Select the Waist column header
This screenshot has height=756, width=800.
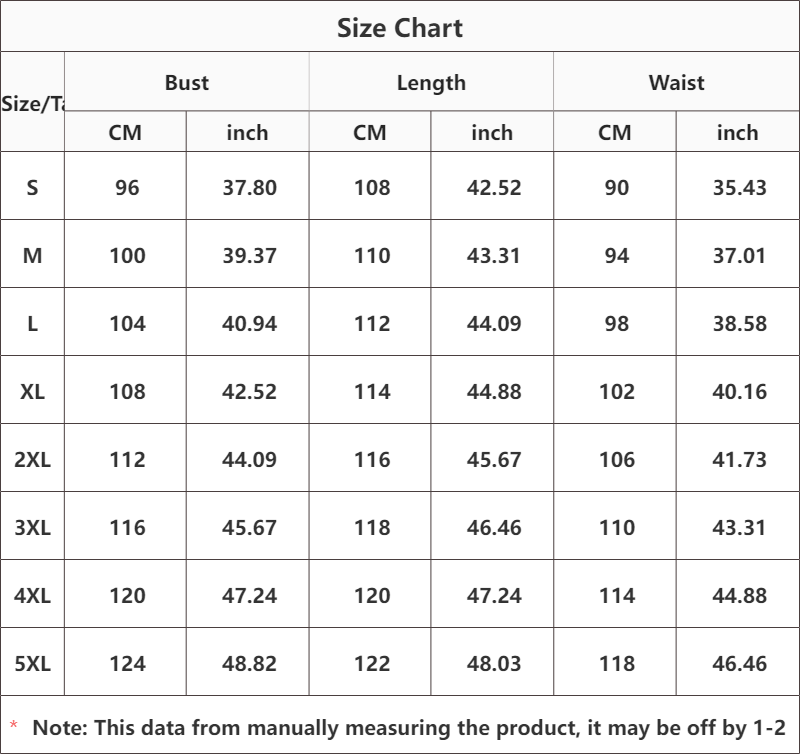677,83
